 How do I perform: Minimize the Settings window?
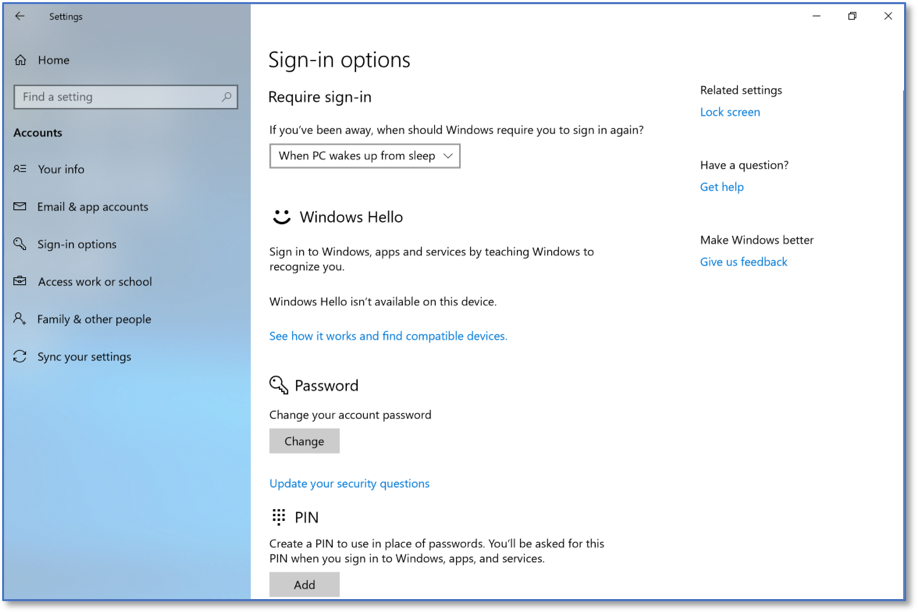816,16
